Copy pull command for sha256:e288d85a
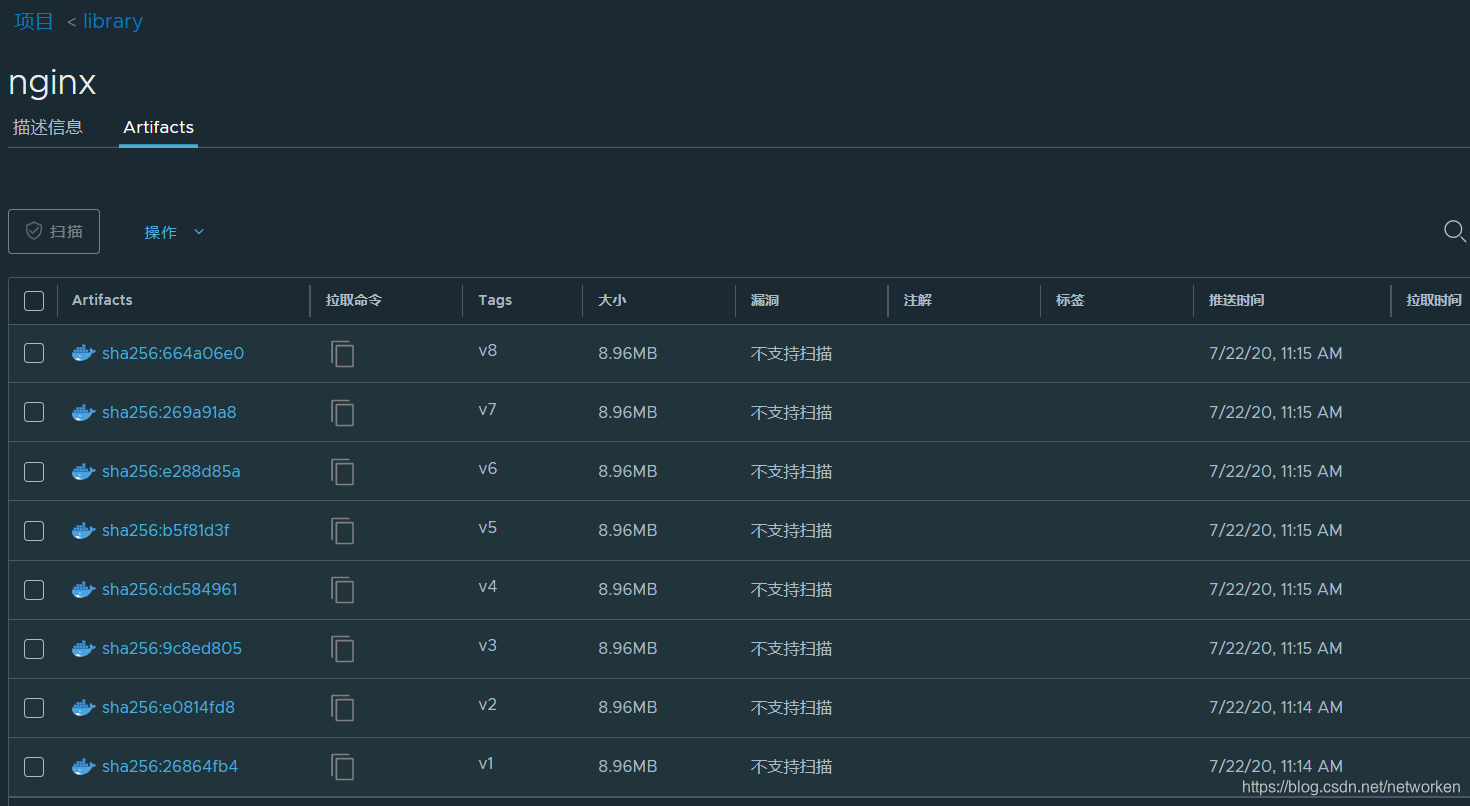1470x806 pixels. pyautogui.click(x=343, y=472)
